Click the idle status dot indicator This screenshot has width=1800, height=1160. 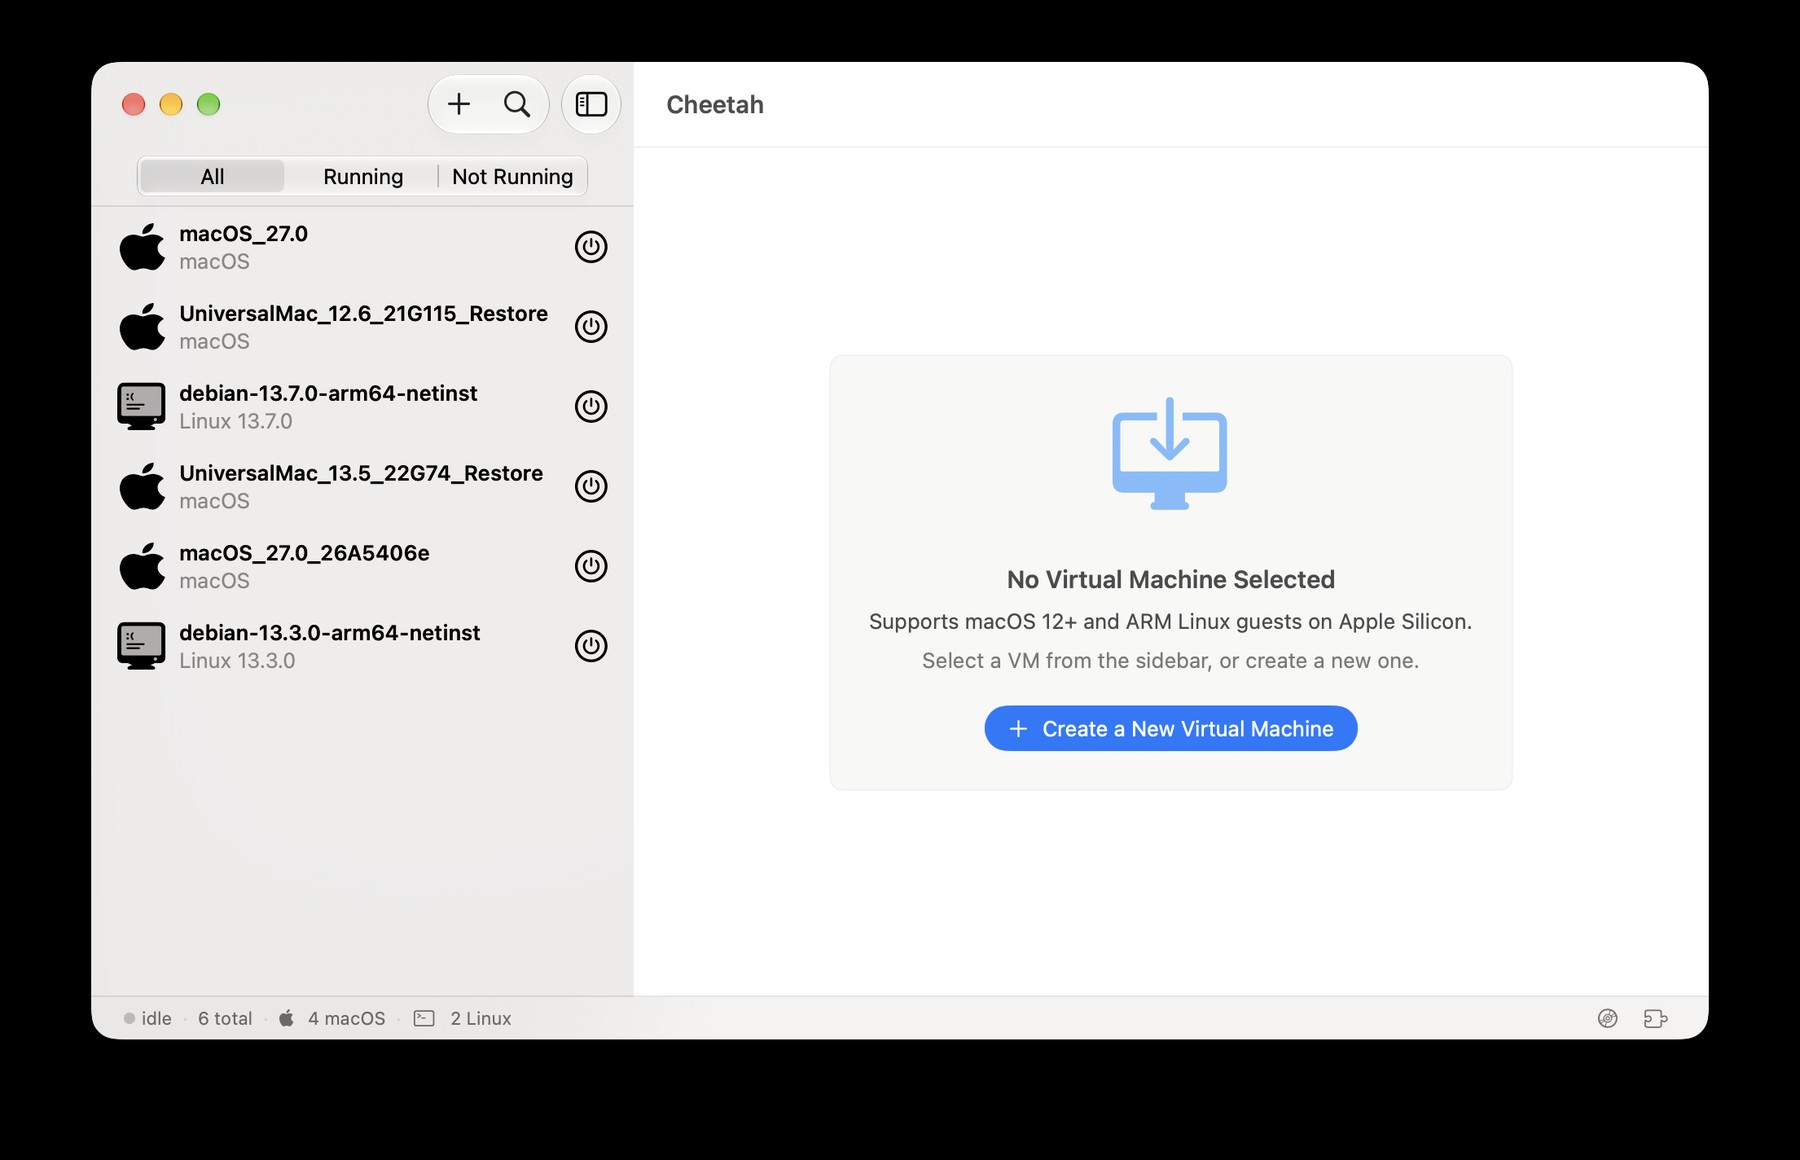click(x=129, y=1019)
